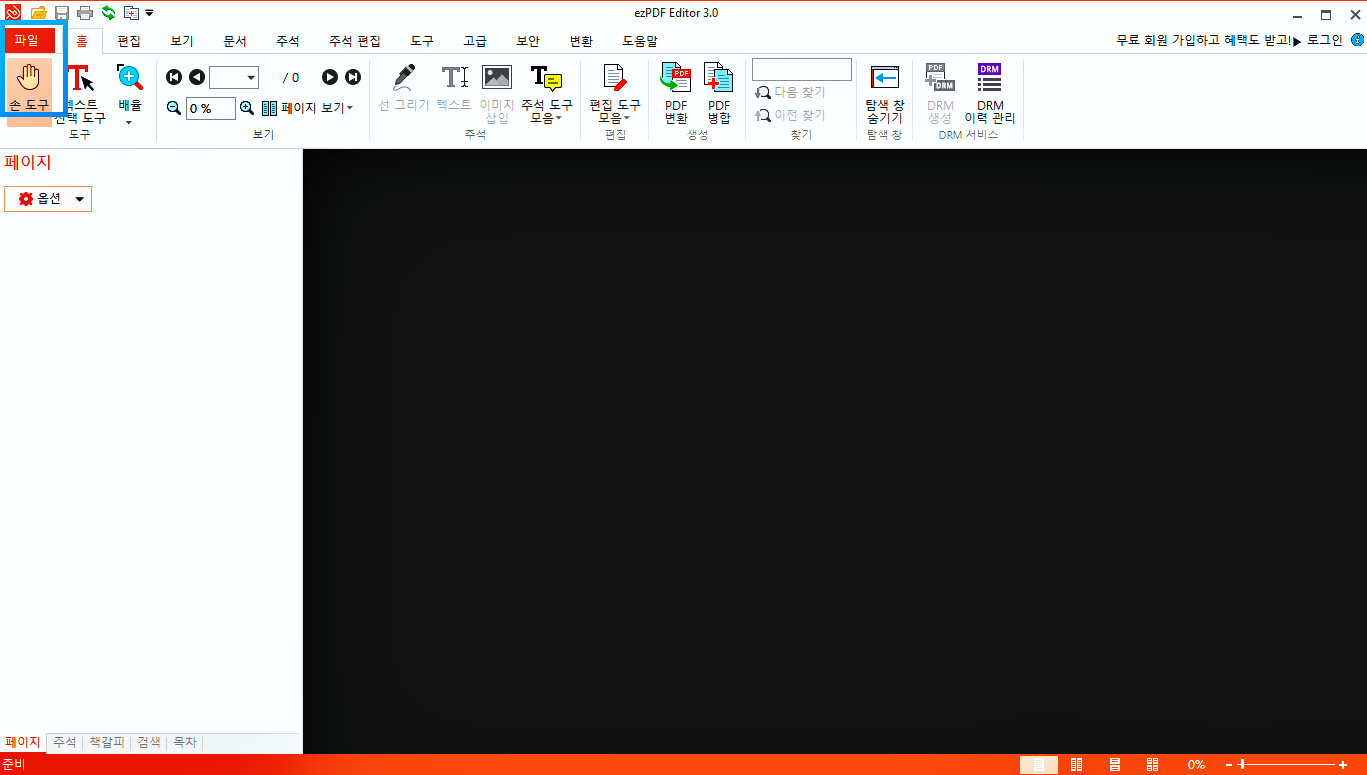Open DRM 이력 관리
This screenshot has width=1367, height=775.
(x=989, y=93)
